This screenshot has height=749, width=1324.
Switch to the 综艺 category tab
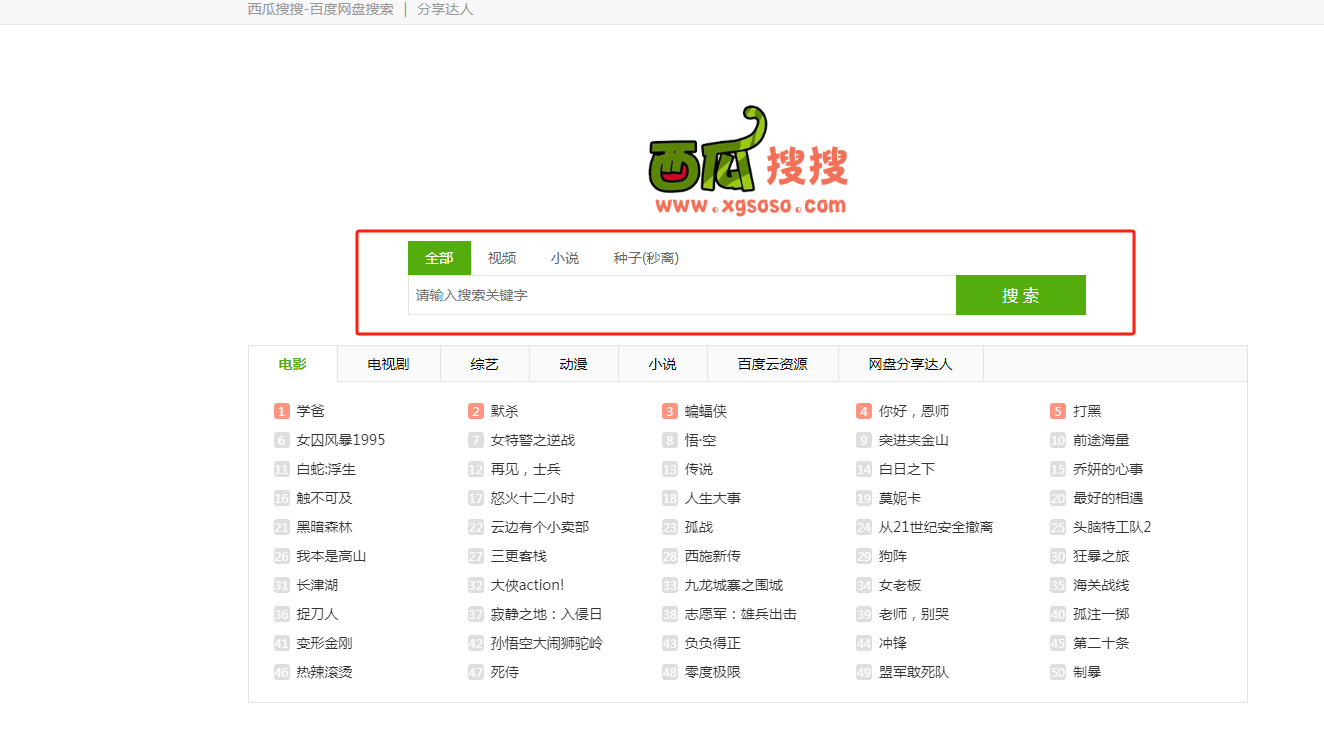[484, 364]
